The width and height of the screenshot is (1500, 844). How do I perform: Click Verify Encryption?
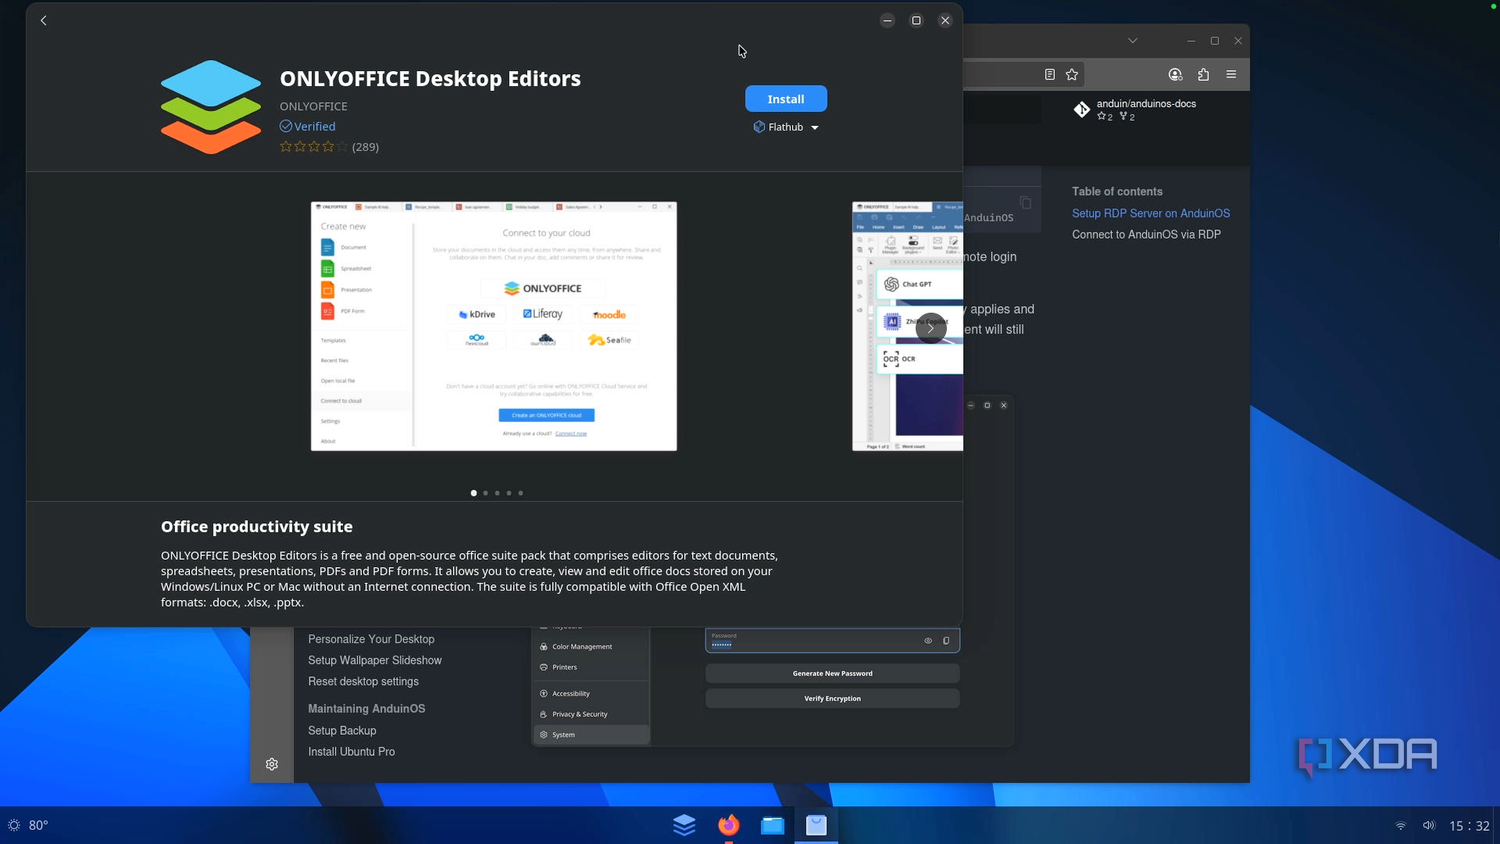(x=832, y=698)
